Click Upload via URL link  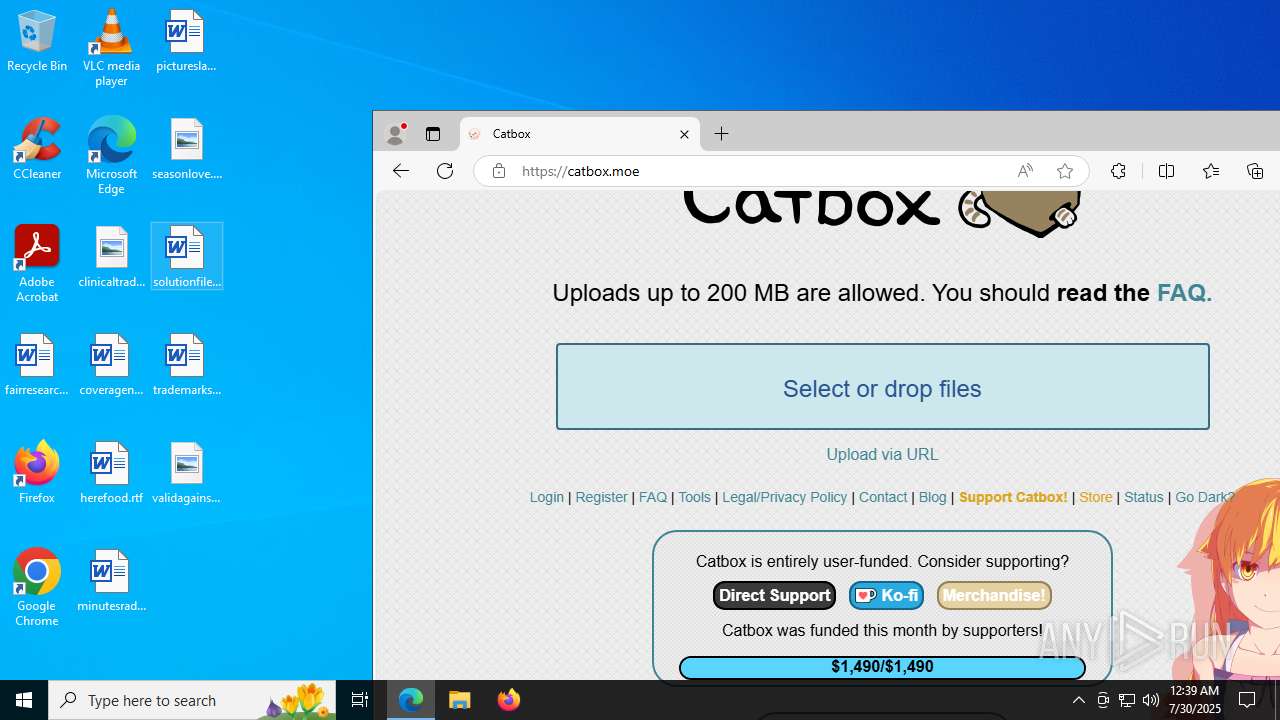click(882, 454)
